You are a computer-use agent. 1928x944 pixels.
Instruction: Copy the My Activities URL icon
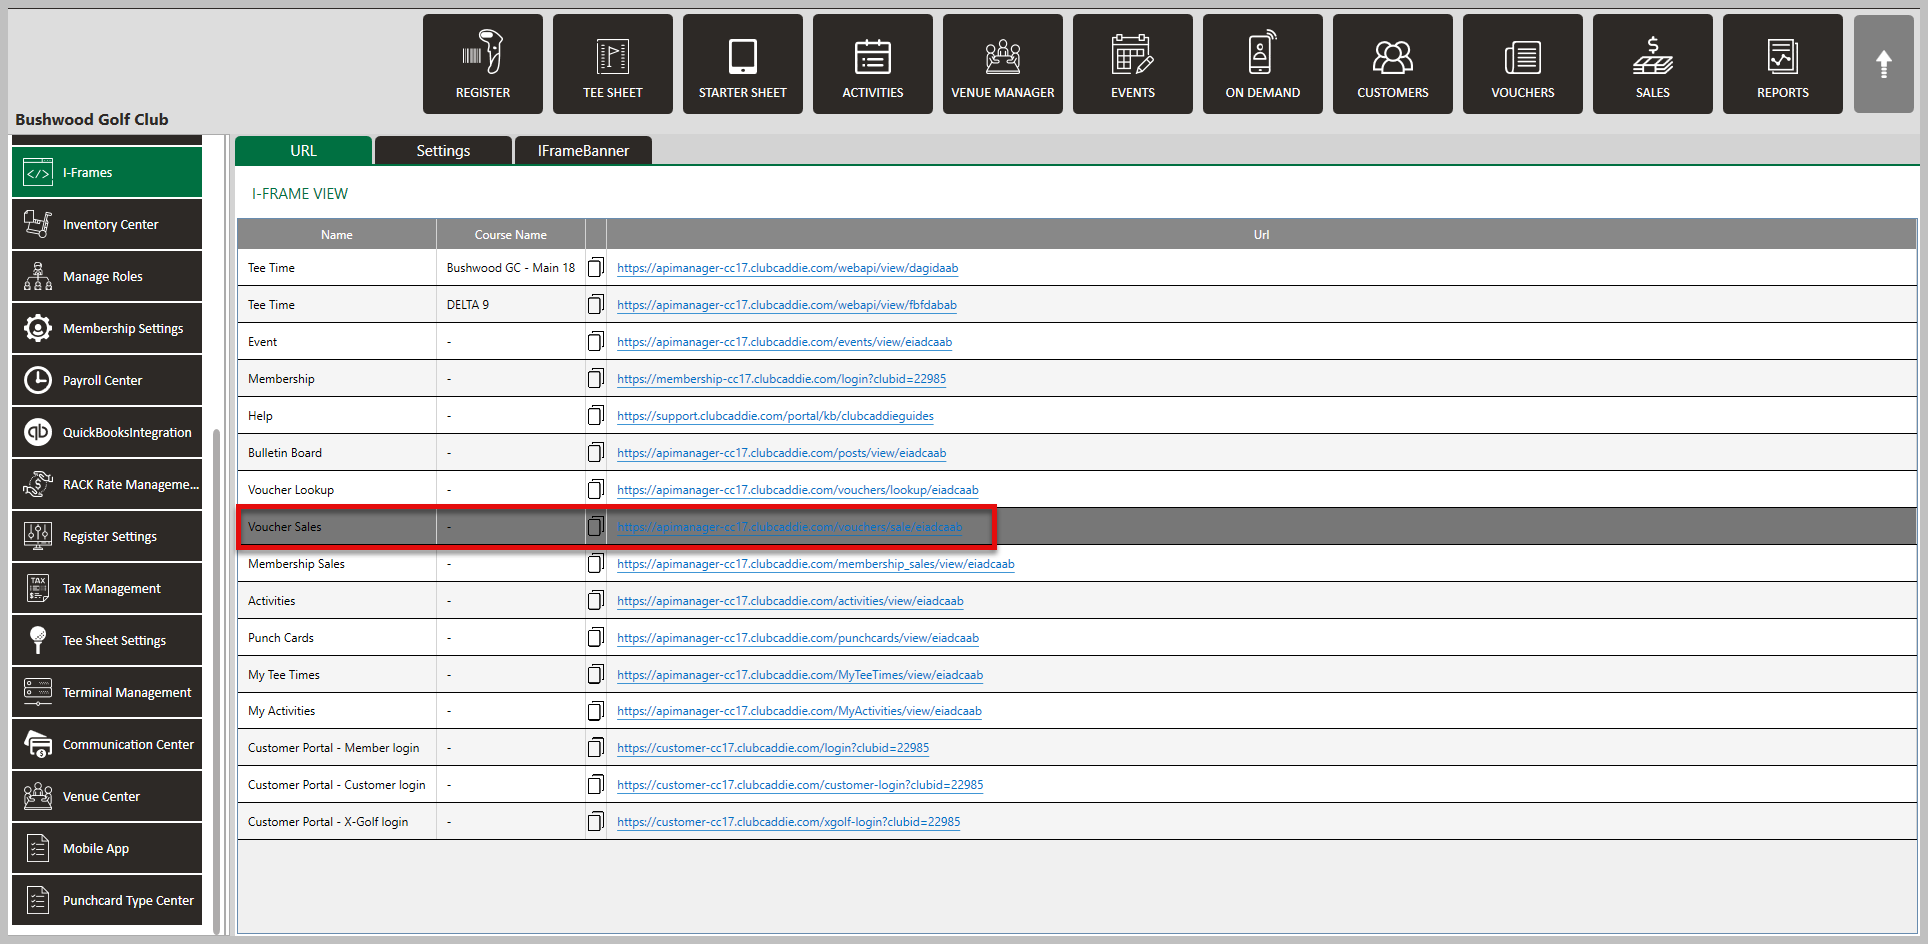pyautogui.click(x=596, y=711)
